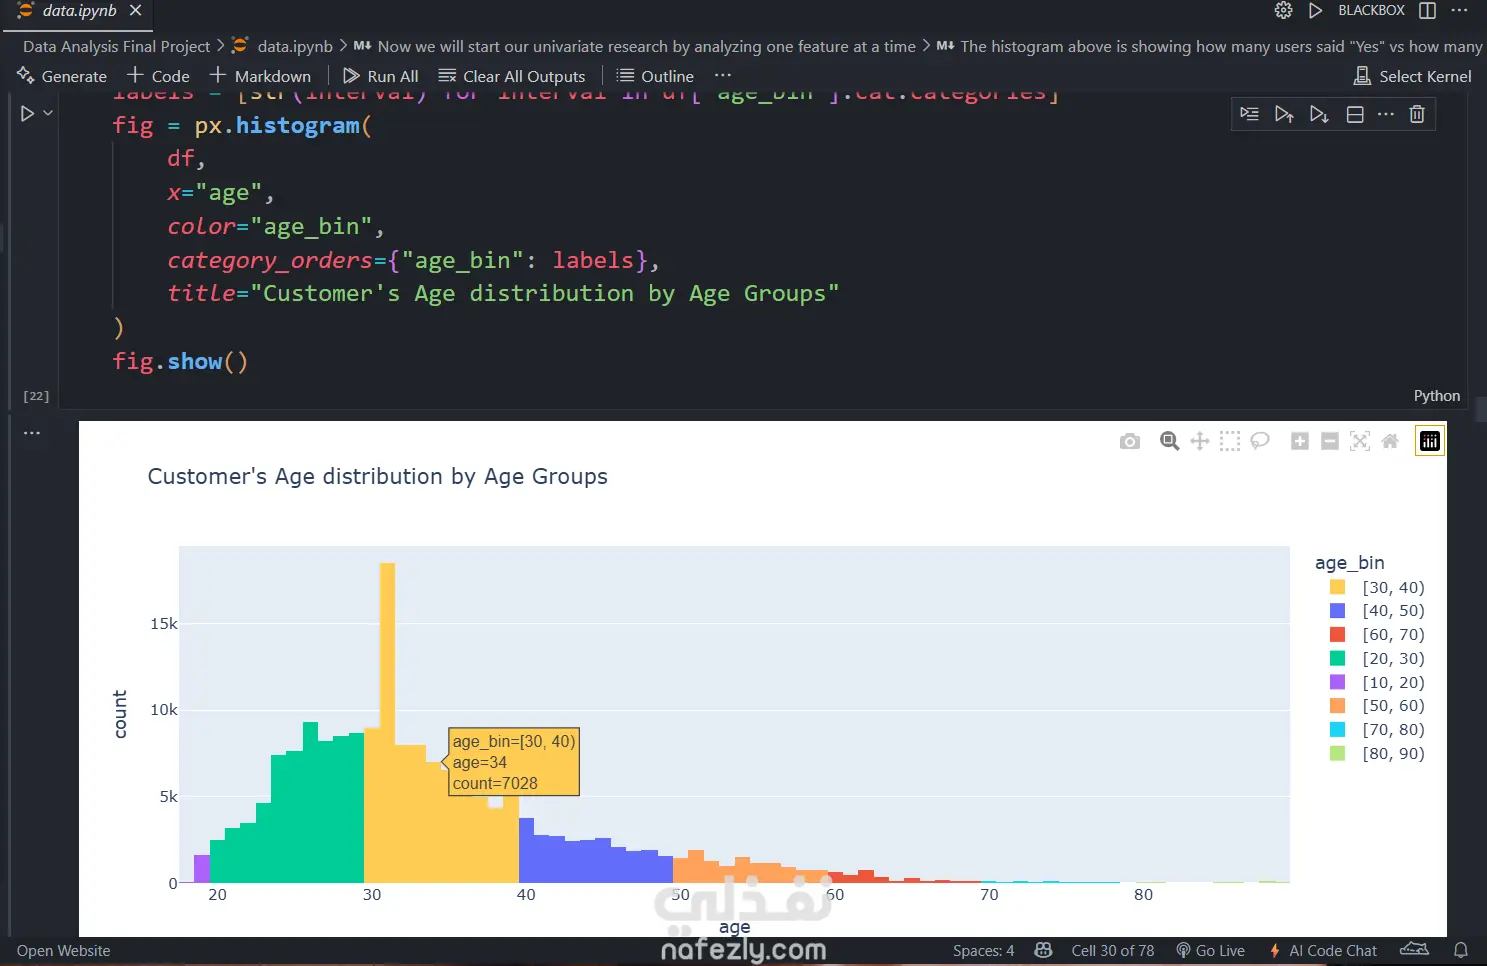Open Data Analysis Final Project breadcrumb

116,47
